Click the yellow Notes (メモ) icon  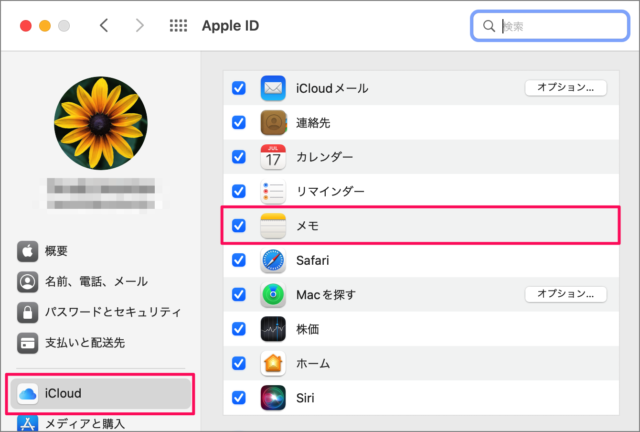273,225
